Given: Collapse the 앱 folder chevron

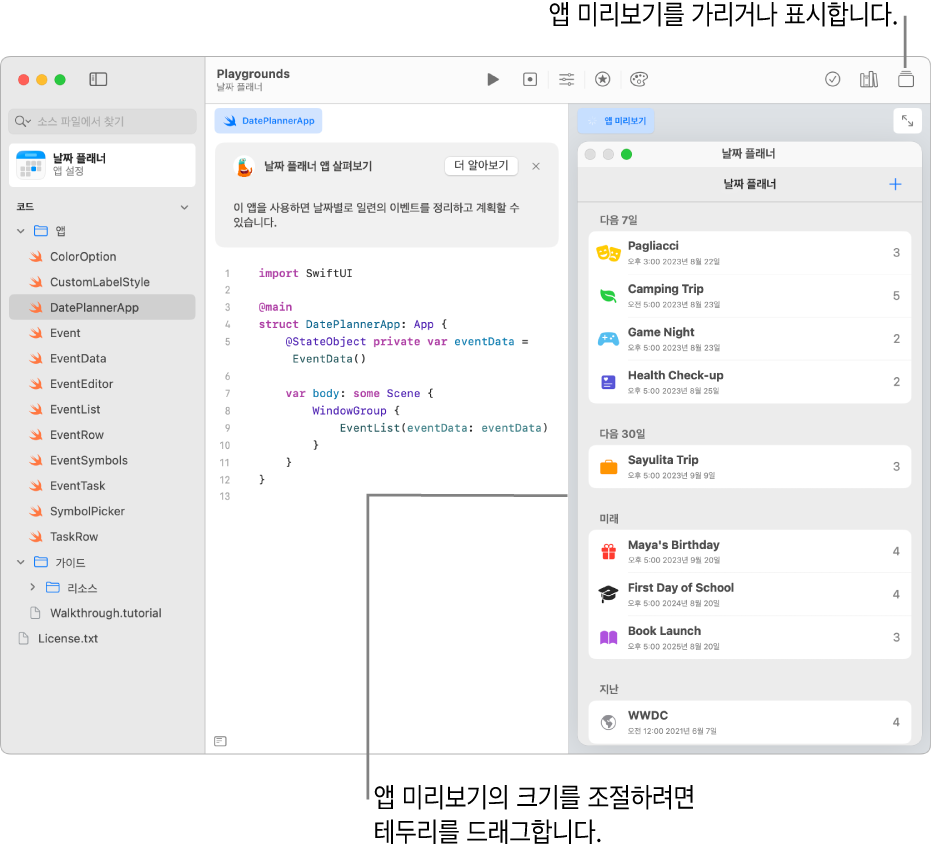Looking at the screenshot, I should 21,231.
